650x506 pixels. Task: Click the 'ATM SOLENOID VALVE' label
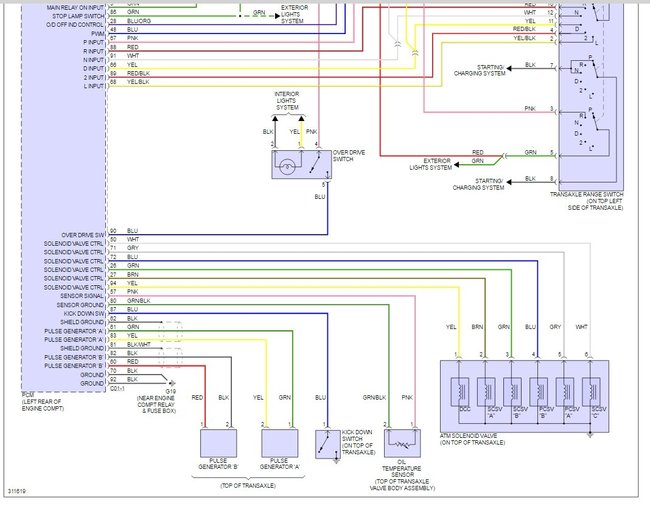point(468,436)
